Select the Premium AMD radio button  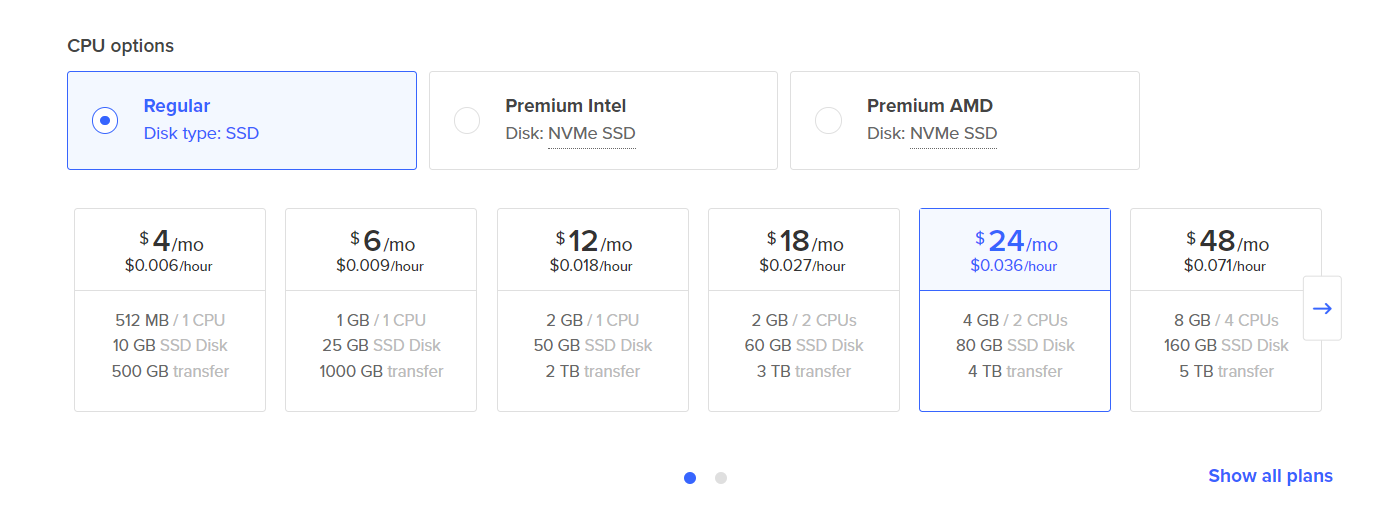pyautogui.click(x=828, y=120)
